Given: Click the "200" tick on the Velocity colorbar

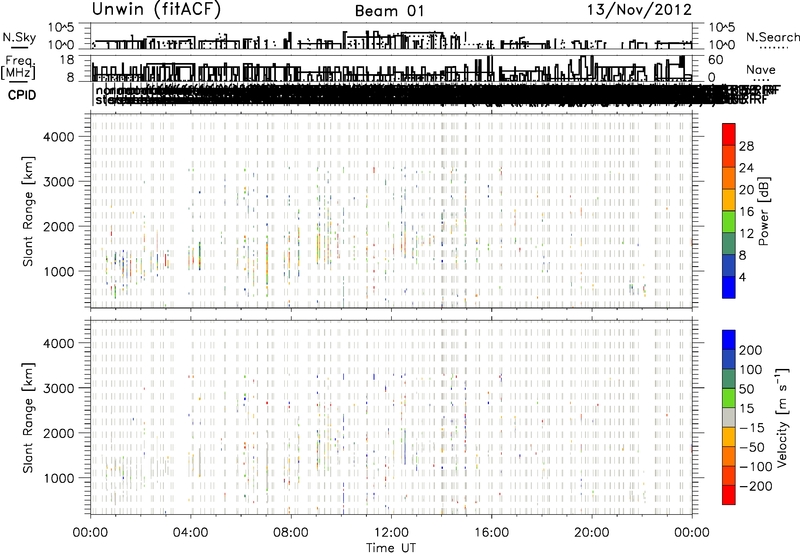Looking at the screenshot, I should click(x=750, y=350).
